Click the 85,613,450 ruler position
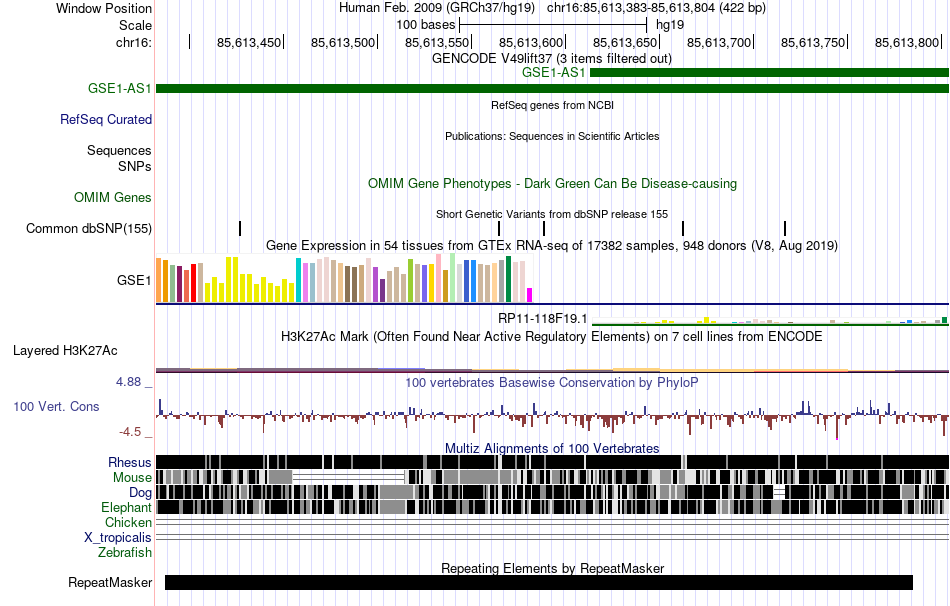 (x=249, y=42)
